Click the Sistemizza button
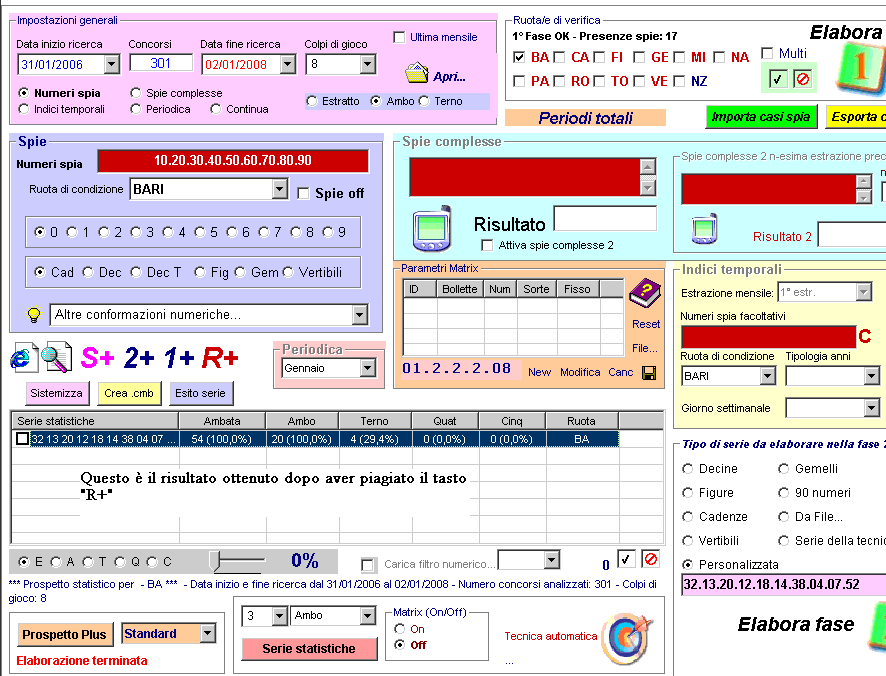Screen dimensions: 886x676 (x=57, y=393)
